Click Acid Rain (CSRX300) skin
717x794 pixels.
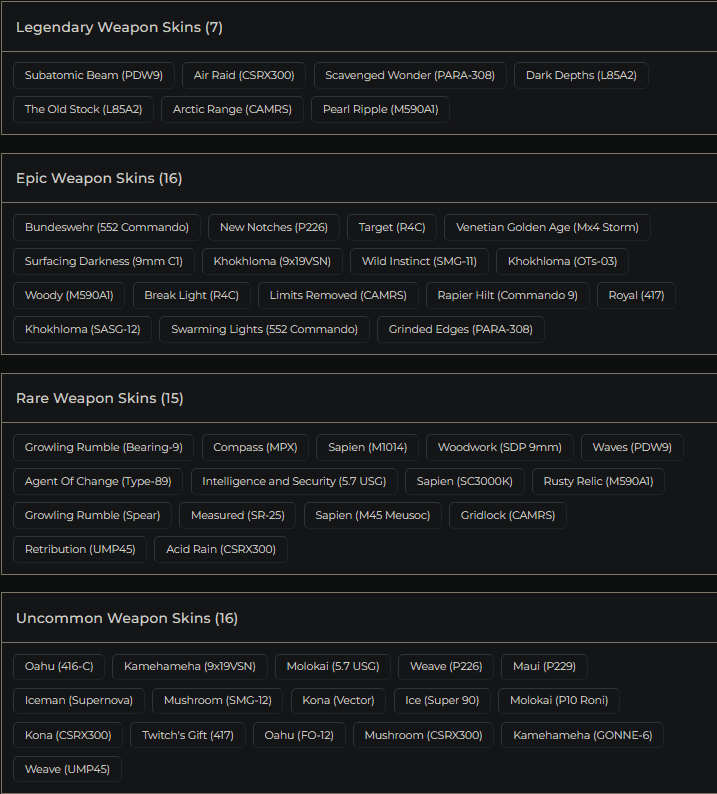point(221,549)
